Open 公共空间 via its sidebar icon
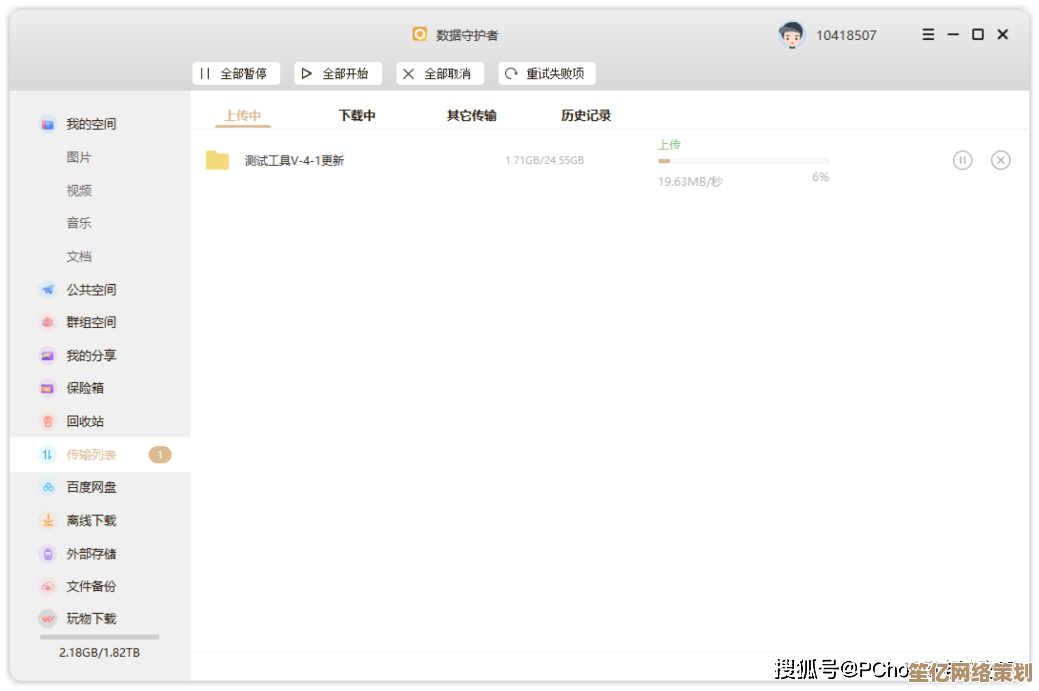 47,290
